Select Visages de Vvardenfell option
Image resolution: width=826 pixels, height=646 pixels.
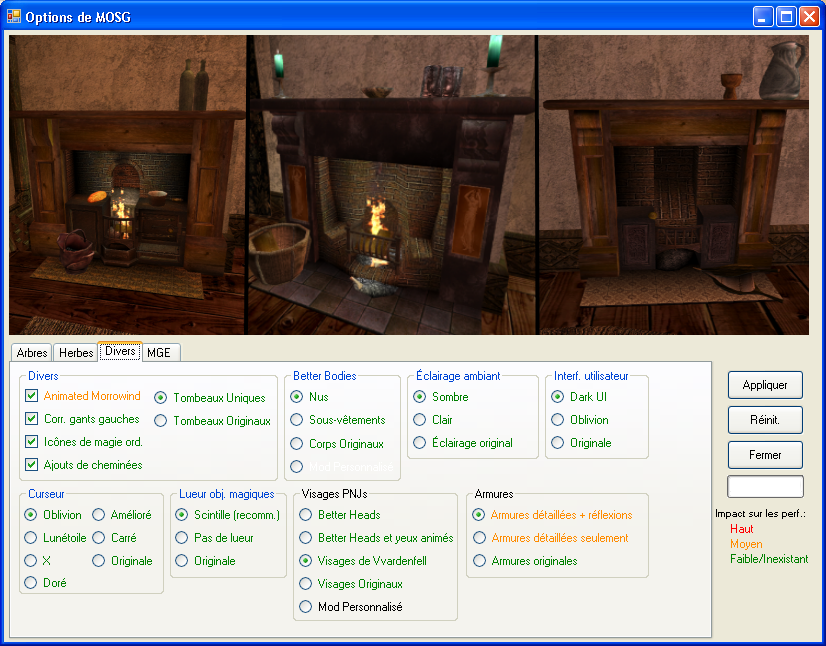coord(306,561)
